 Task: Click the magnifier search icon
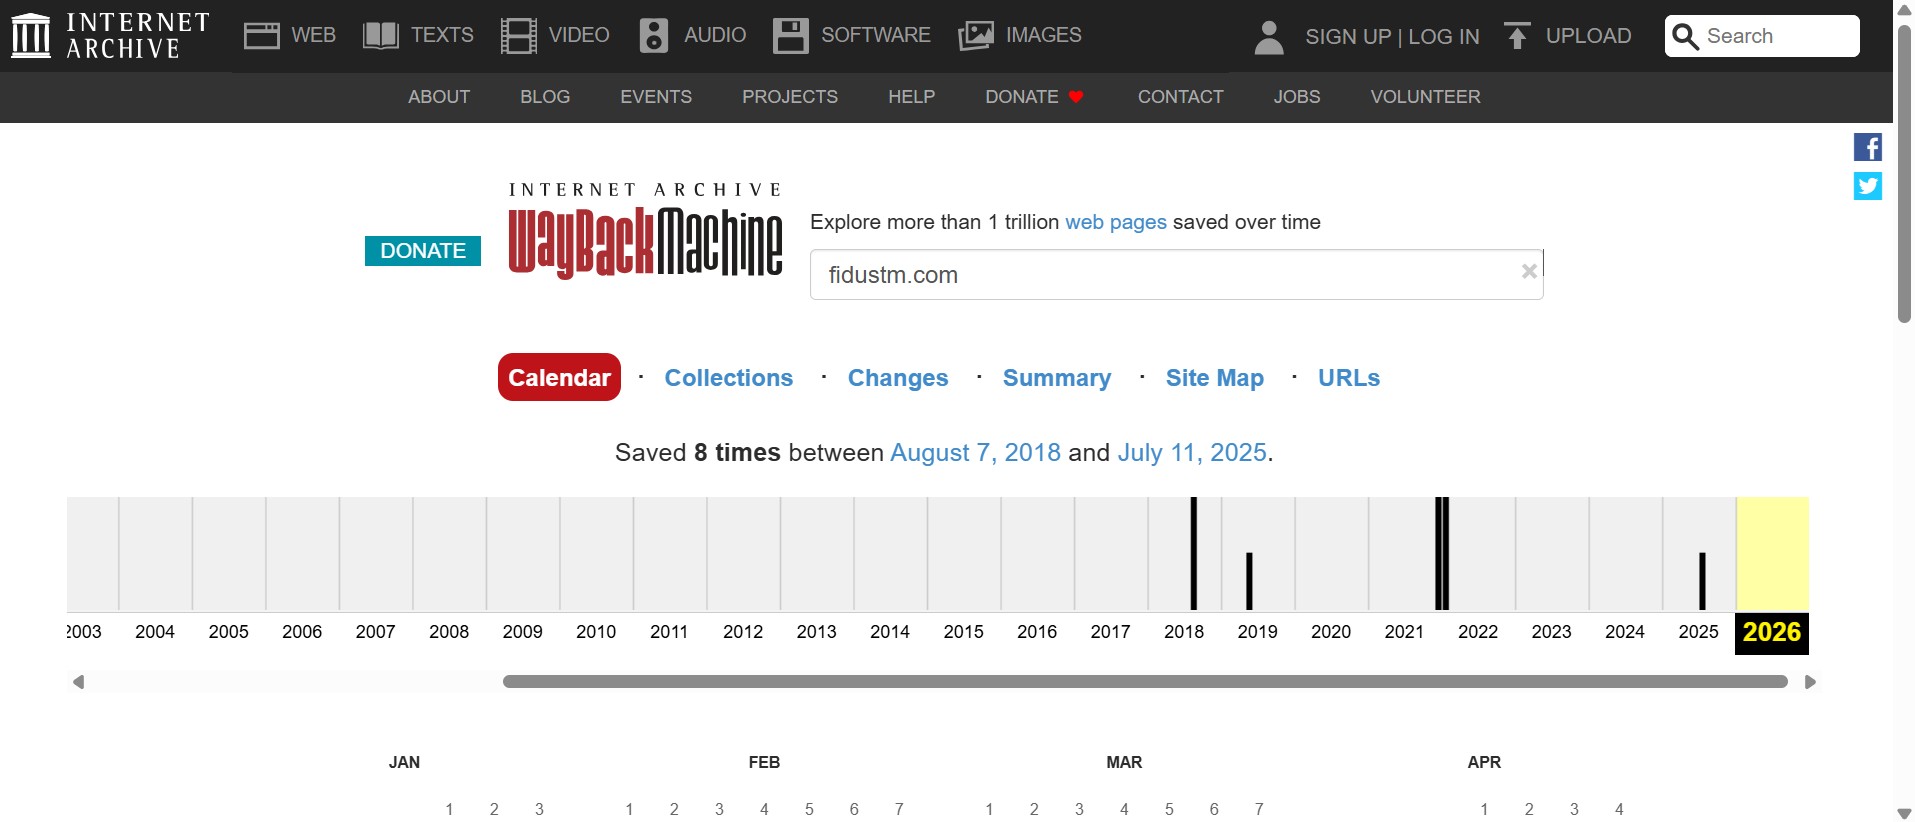click(1685, 37)
